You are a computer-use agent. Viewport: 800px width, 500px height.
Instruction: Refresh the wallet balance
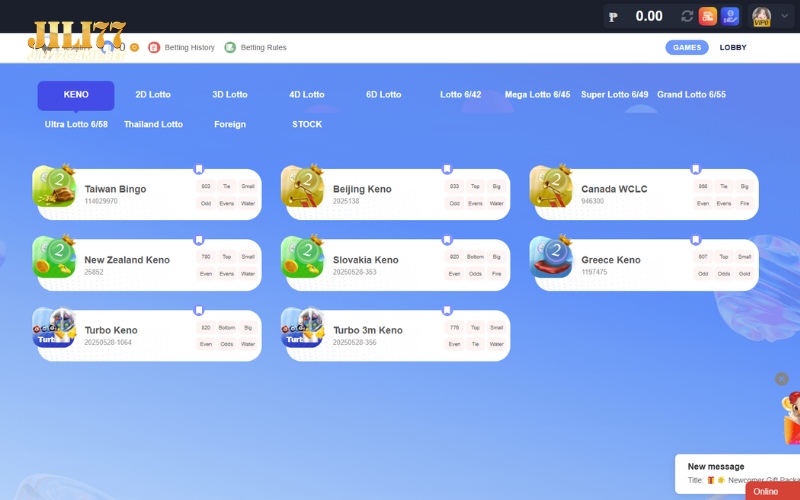687,16
